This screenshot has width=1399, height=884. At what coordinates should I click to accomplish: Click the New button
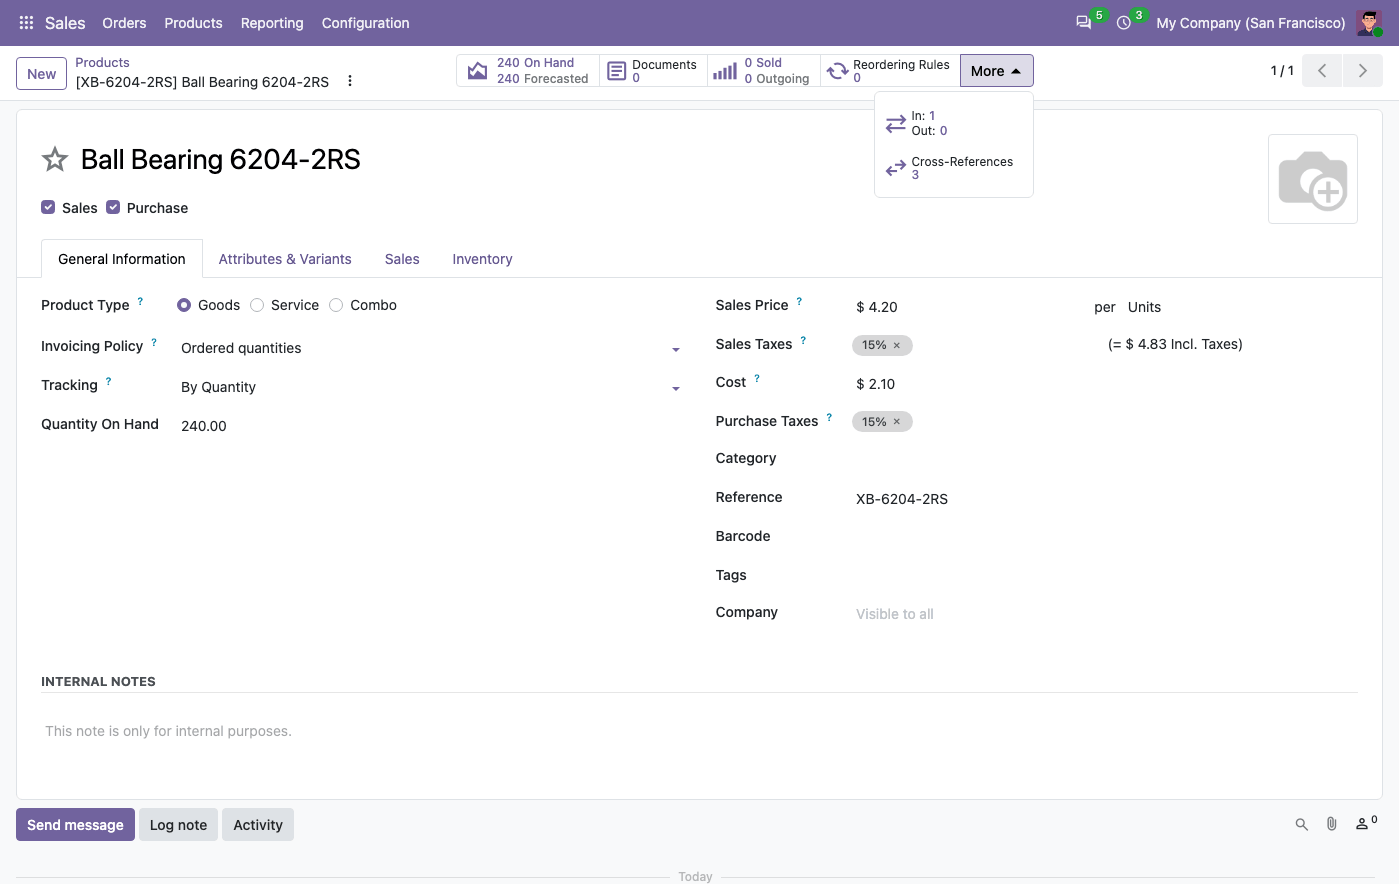[42, 74]
